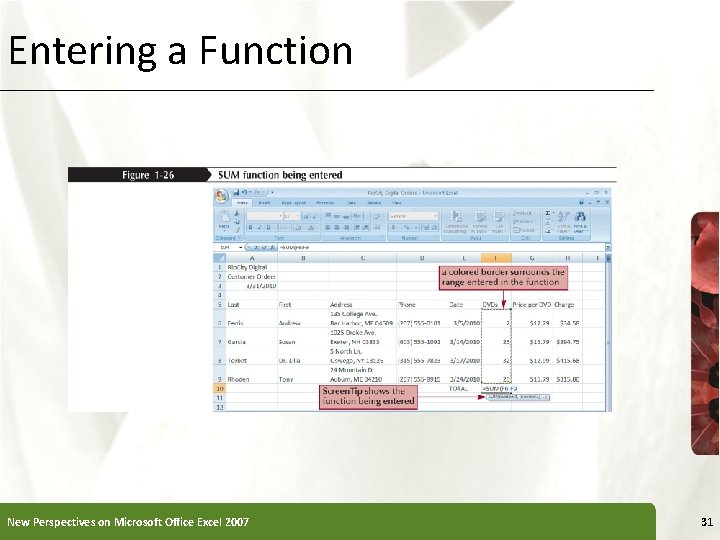
Task: Click the Name Box showing SUM
Action: click(x=227, y=248)
